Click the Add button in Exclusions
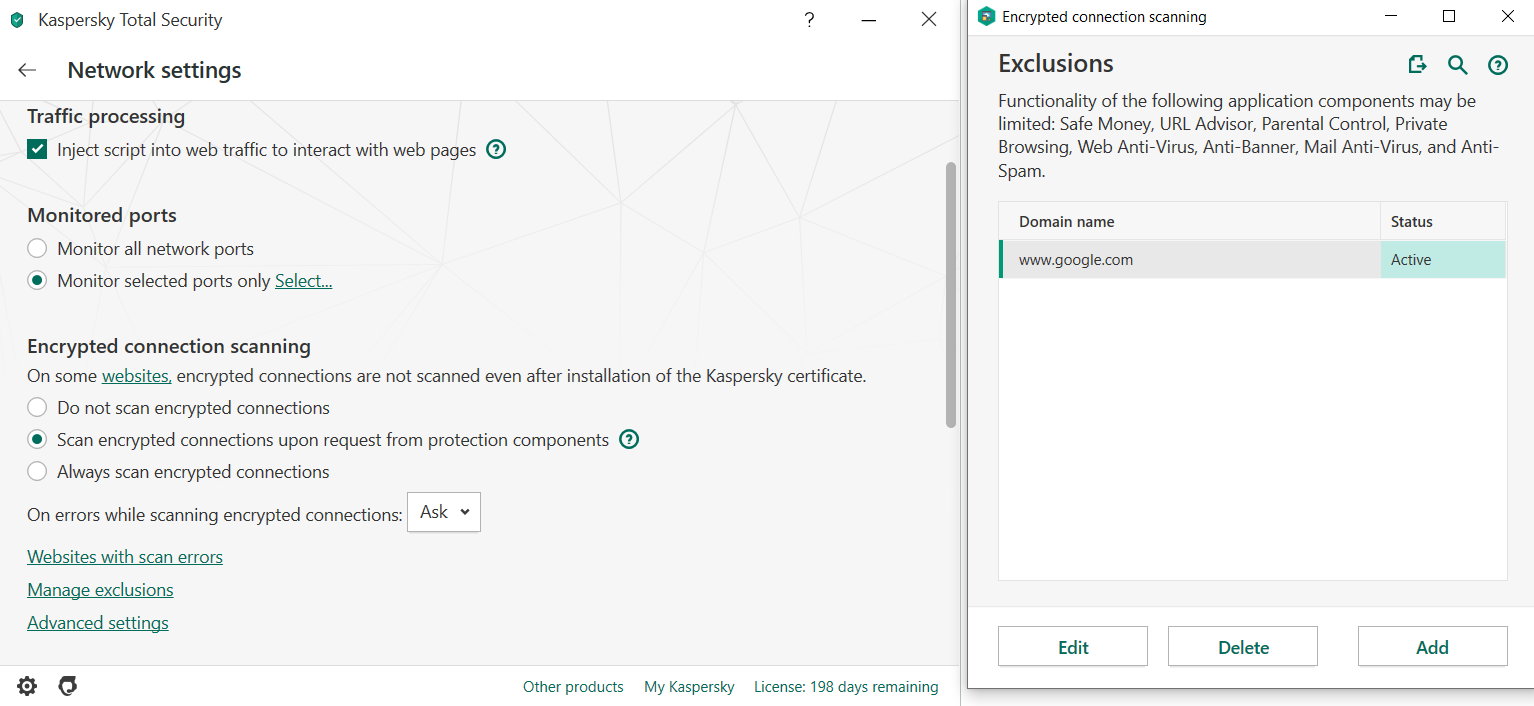This screenshot has height=706, width=1534. tap(1432, 647)
